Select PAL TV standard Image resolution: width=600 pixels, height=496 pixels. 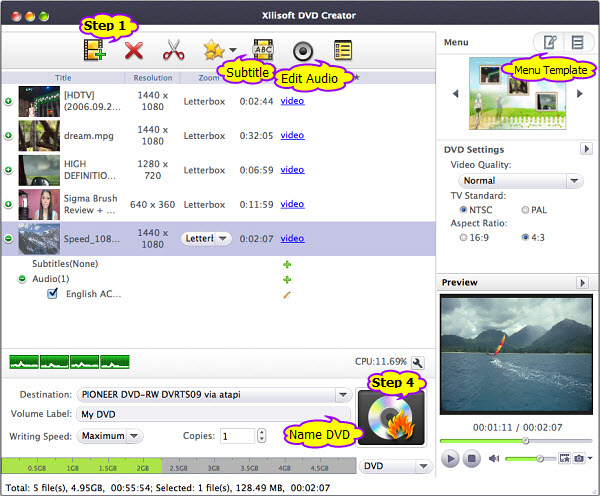click(525, 210)
